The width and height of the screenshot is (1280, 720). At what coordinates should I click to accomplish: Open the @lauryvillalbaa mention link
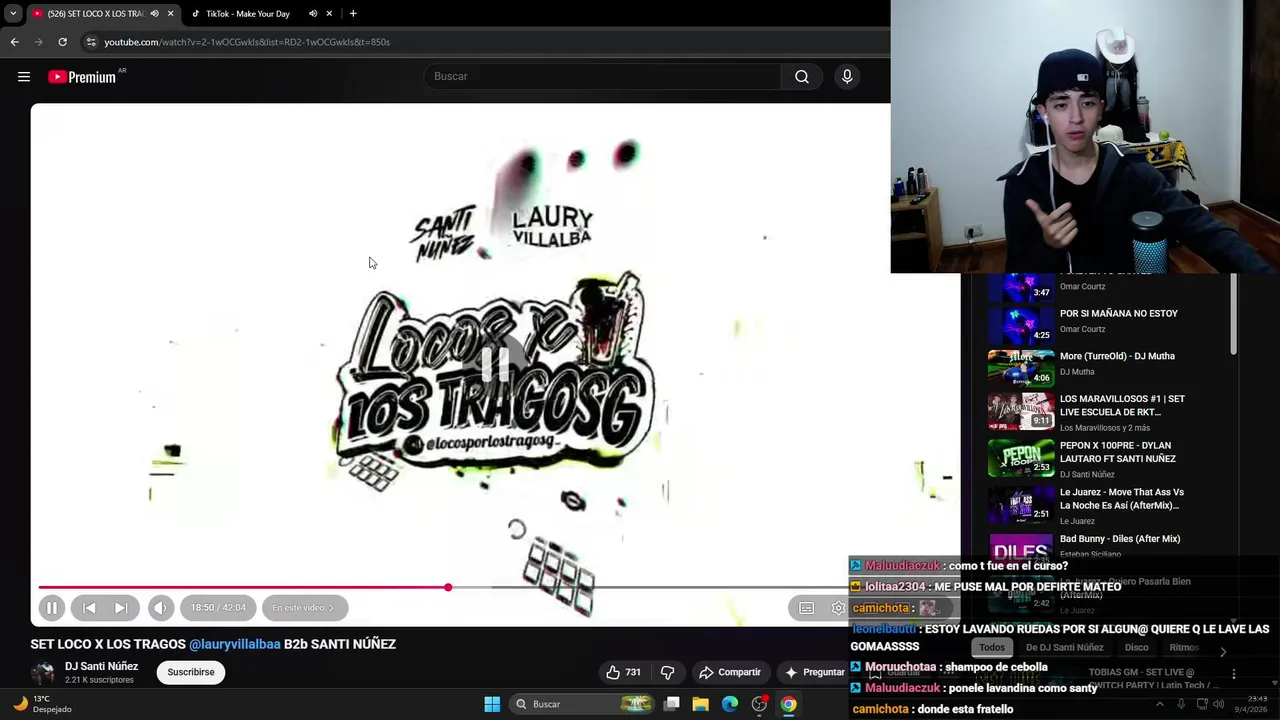[x=235, y=644]
